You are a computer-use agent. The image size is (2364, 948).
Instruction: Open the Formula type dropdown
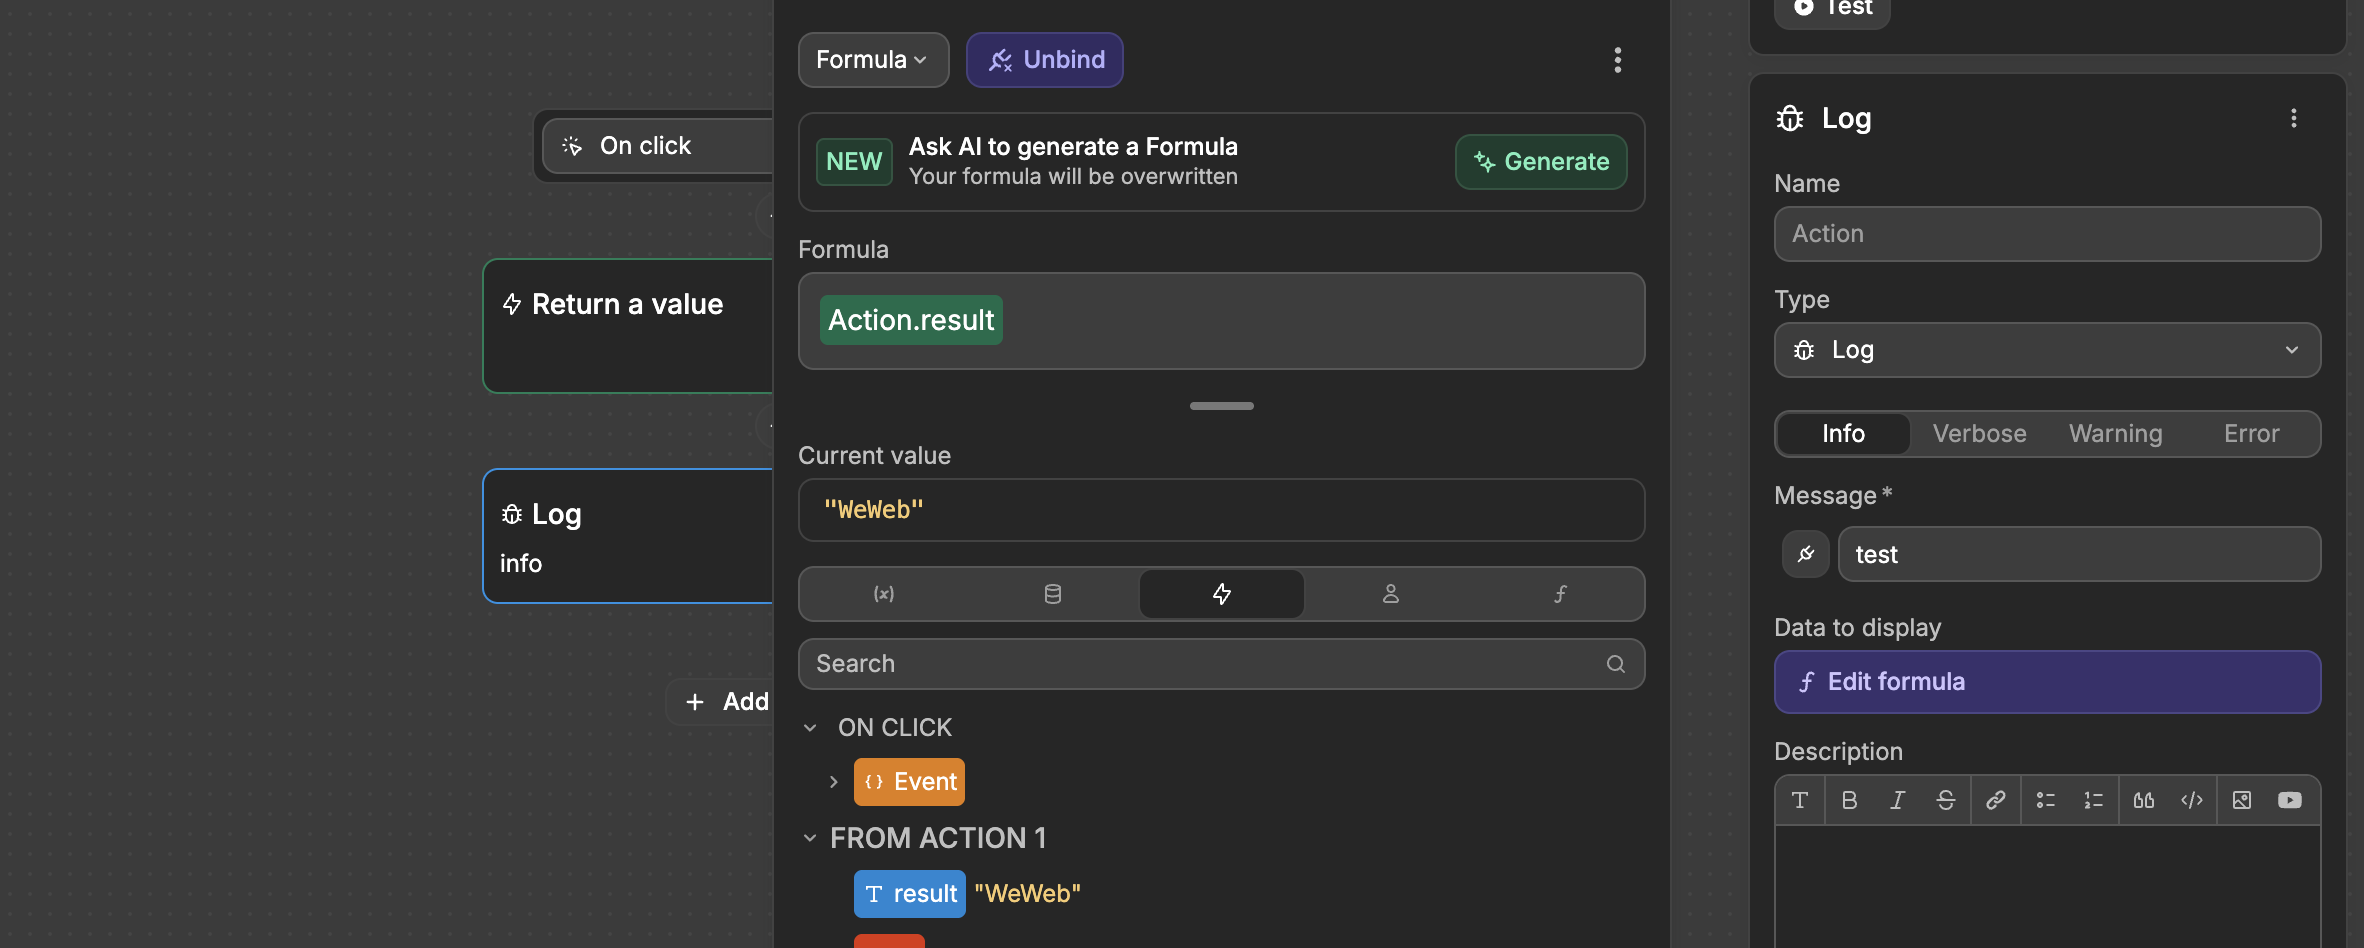pyautogui.click(x=872, y=59)
